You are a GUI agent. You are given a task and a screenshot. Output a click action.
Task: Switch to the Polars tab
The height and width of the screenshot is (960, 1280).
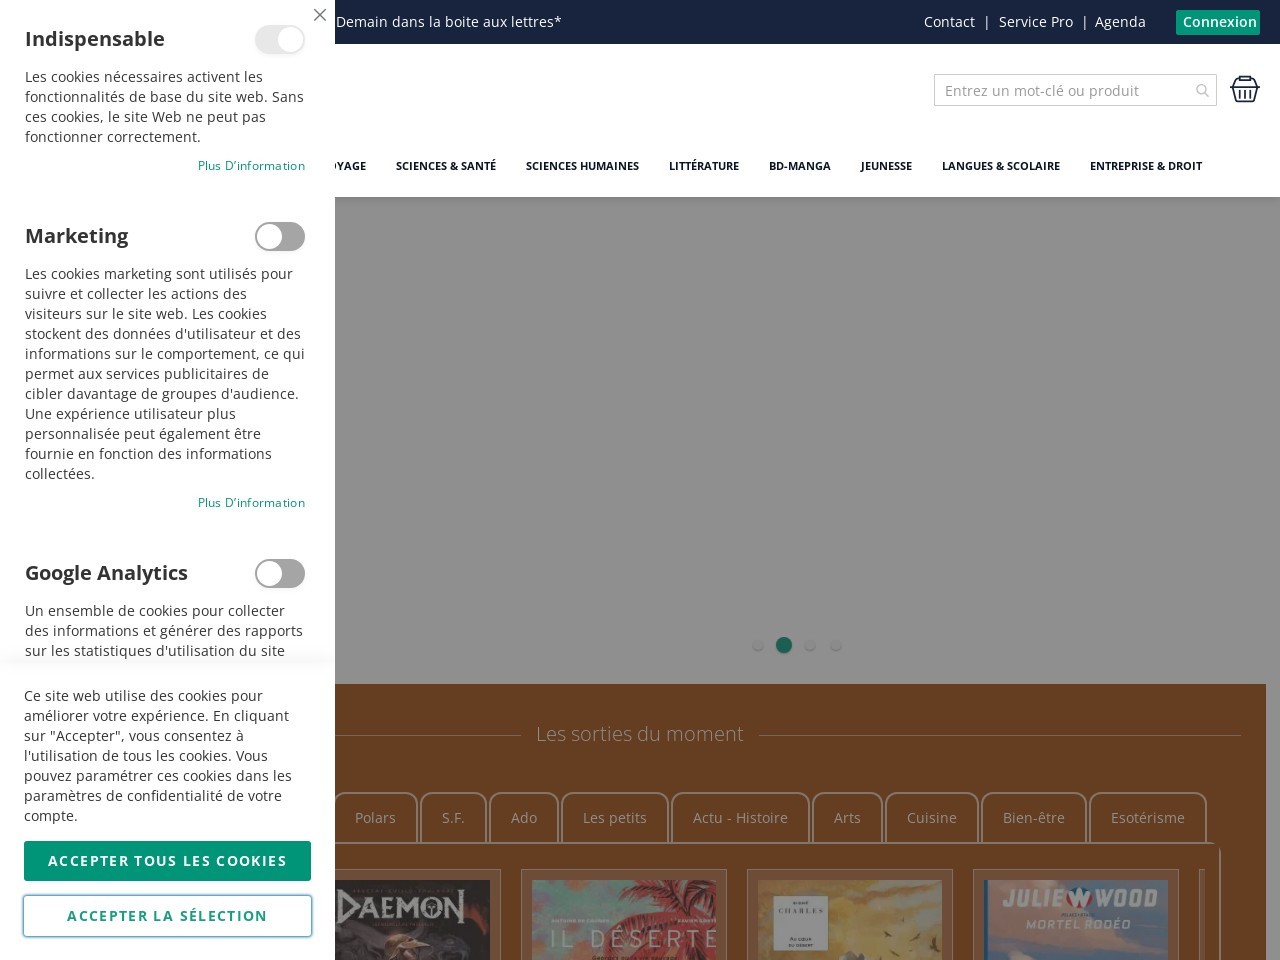coord(375,818)
